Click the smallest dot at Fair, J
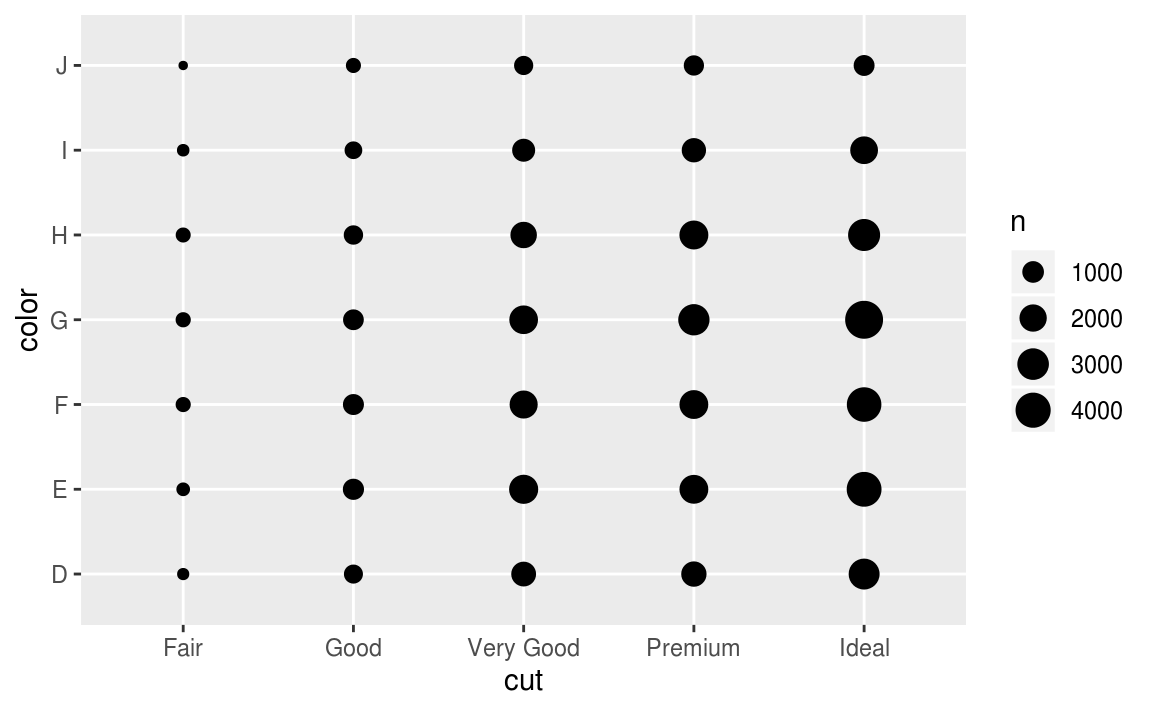The height and width of the screenshot is (711, 1152). pos(183,65)
